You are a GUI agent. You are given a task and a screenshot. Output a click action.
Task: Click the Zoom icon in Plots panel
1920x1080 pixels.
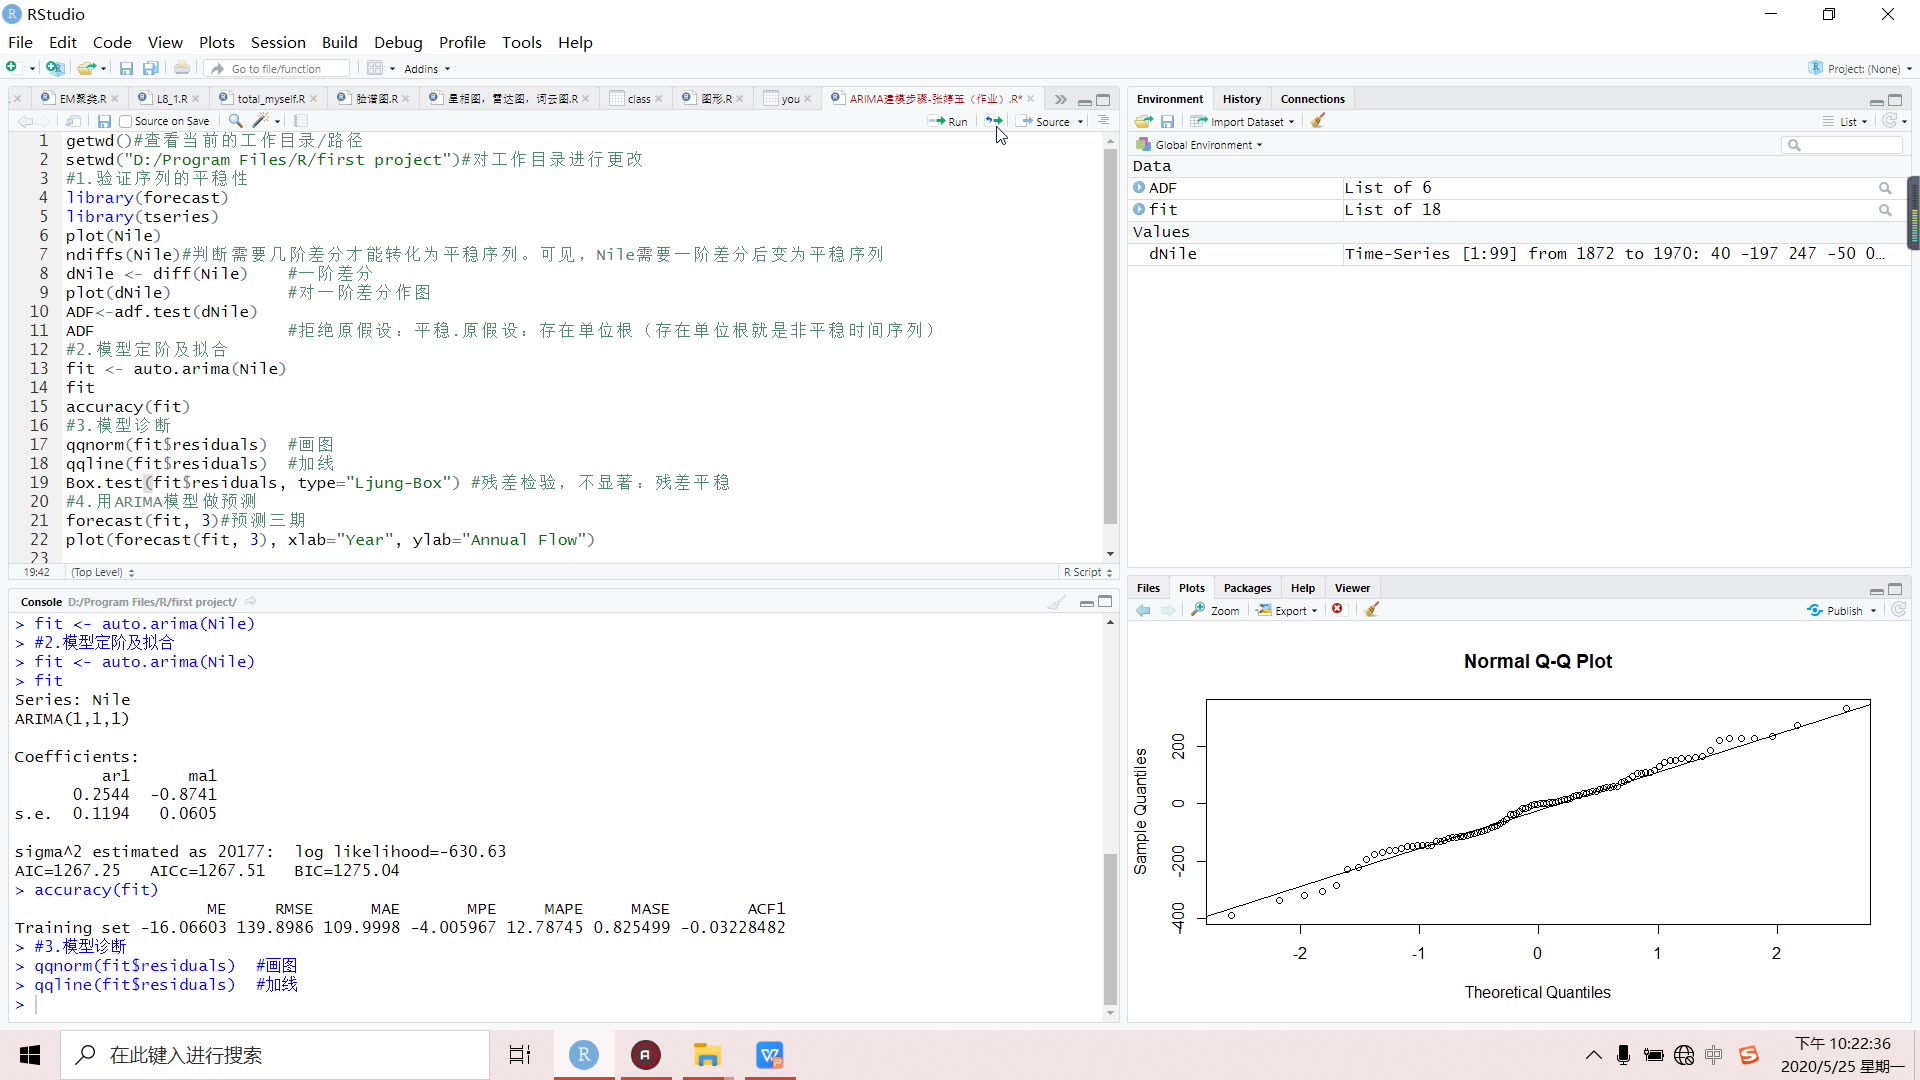tap(1218, 611)
